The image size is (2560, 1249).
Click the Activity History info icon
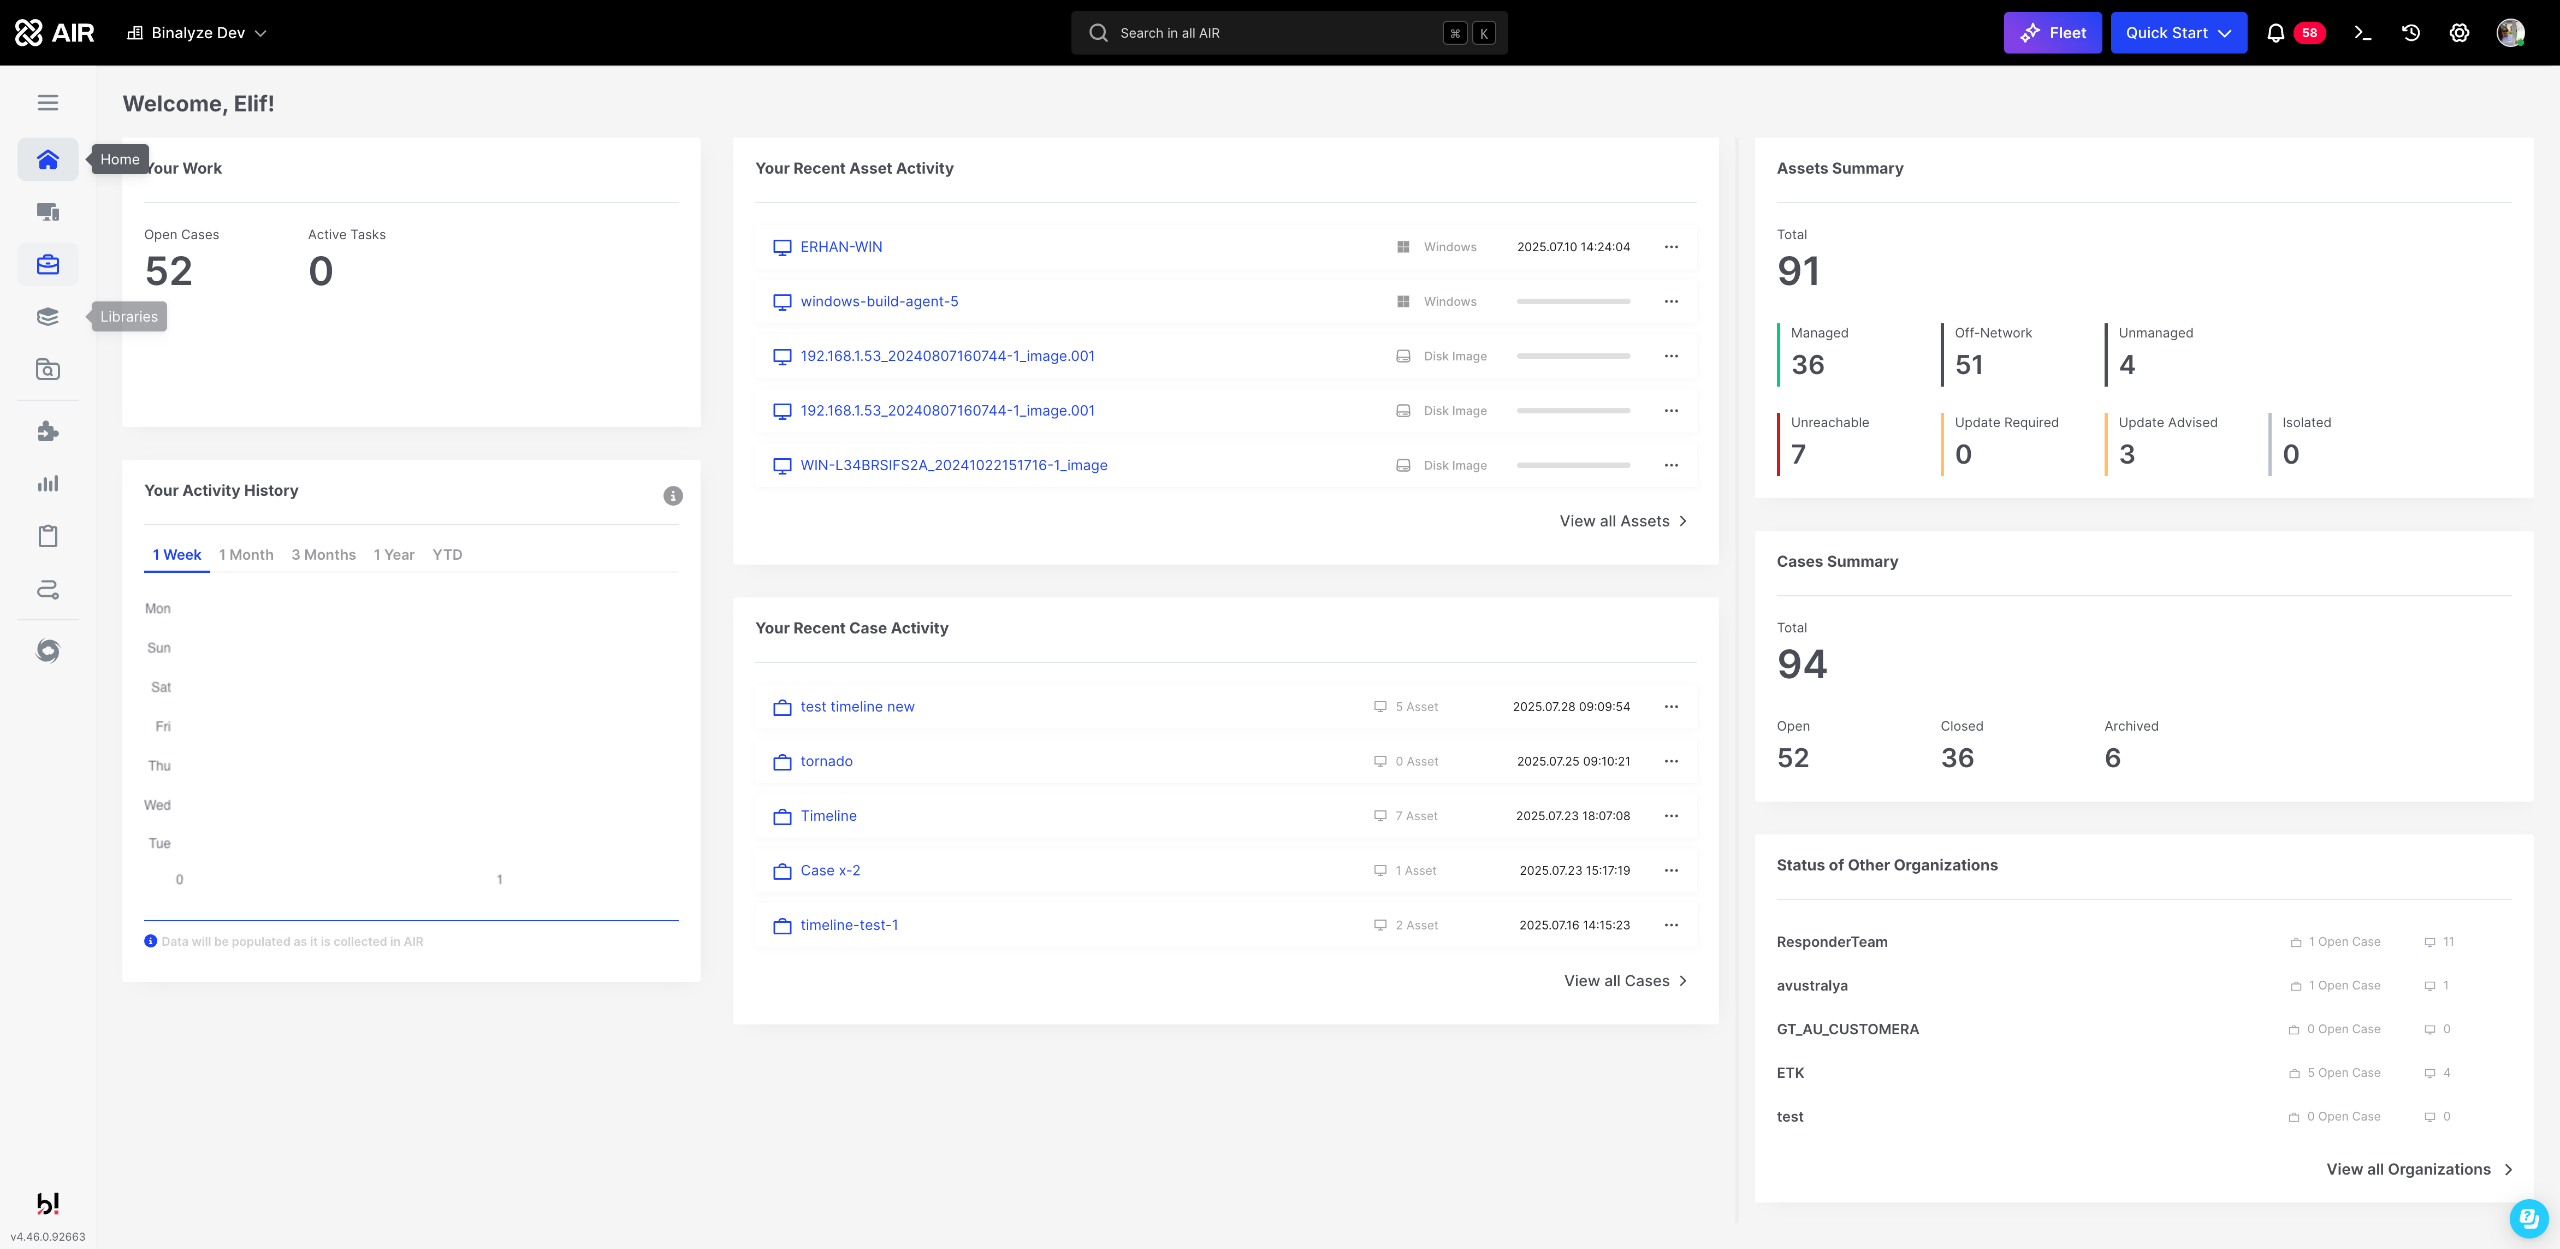pyautogui.click(x=673, y=496)
